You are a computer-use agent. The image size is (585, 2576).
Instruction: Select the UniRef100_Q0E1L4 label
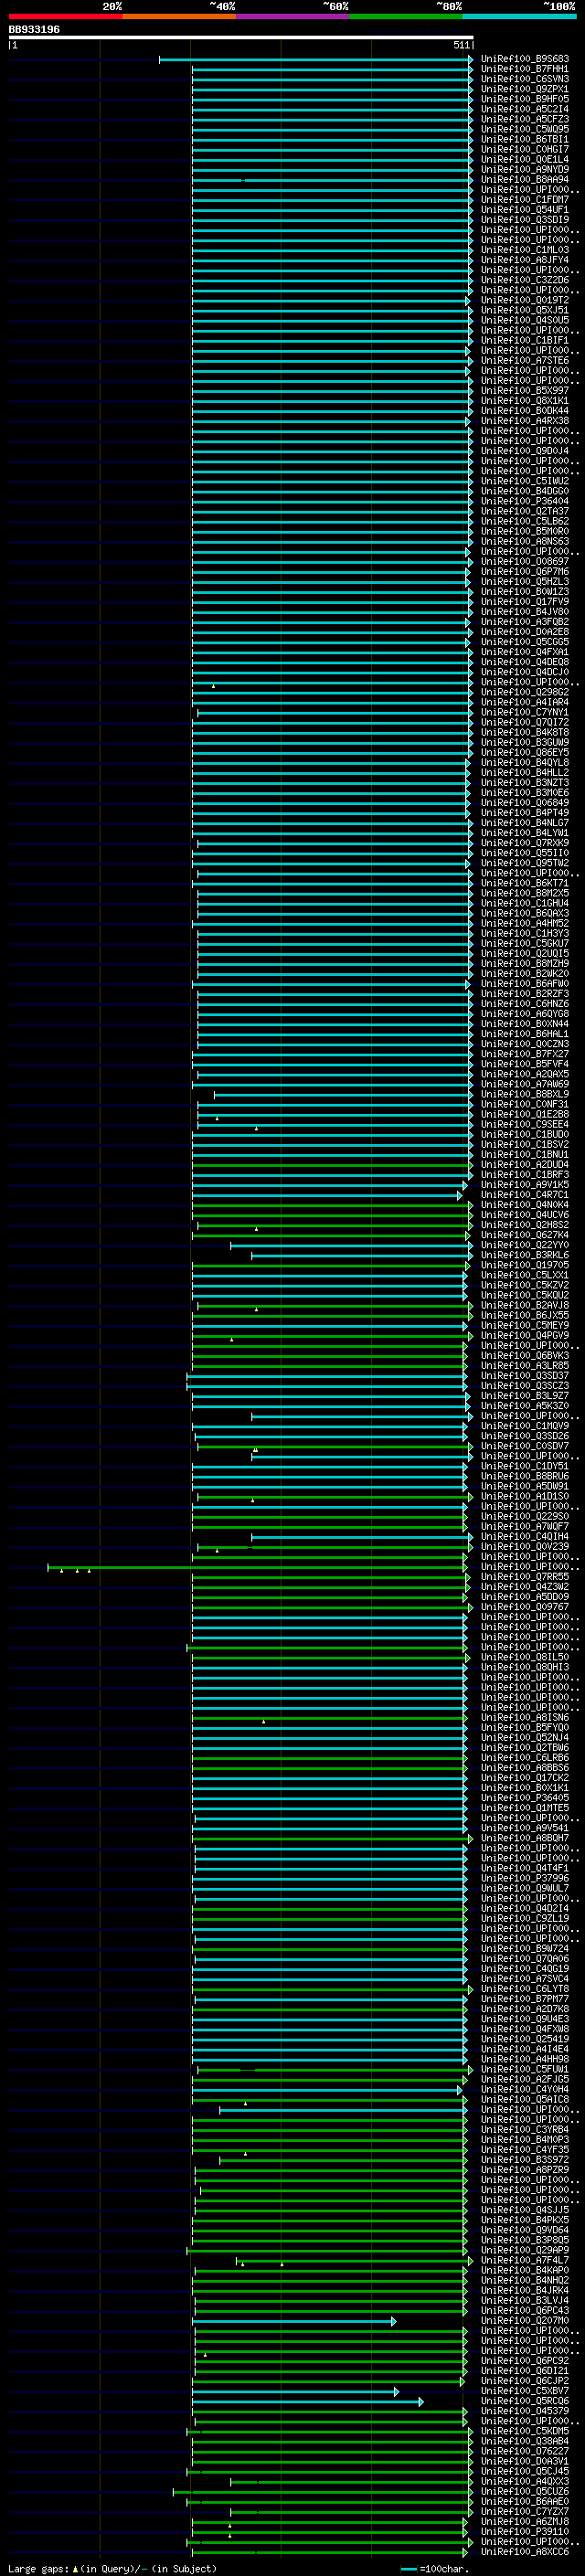coord(525,159)
